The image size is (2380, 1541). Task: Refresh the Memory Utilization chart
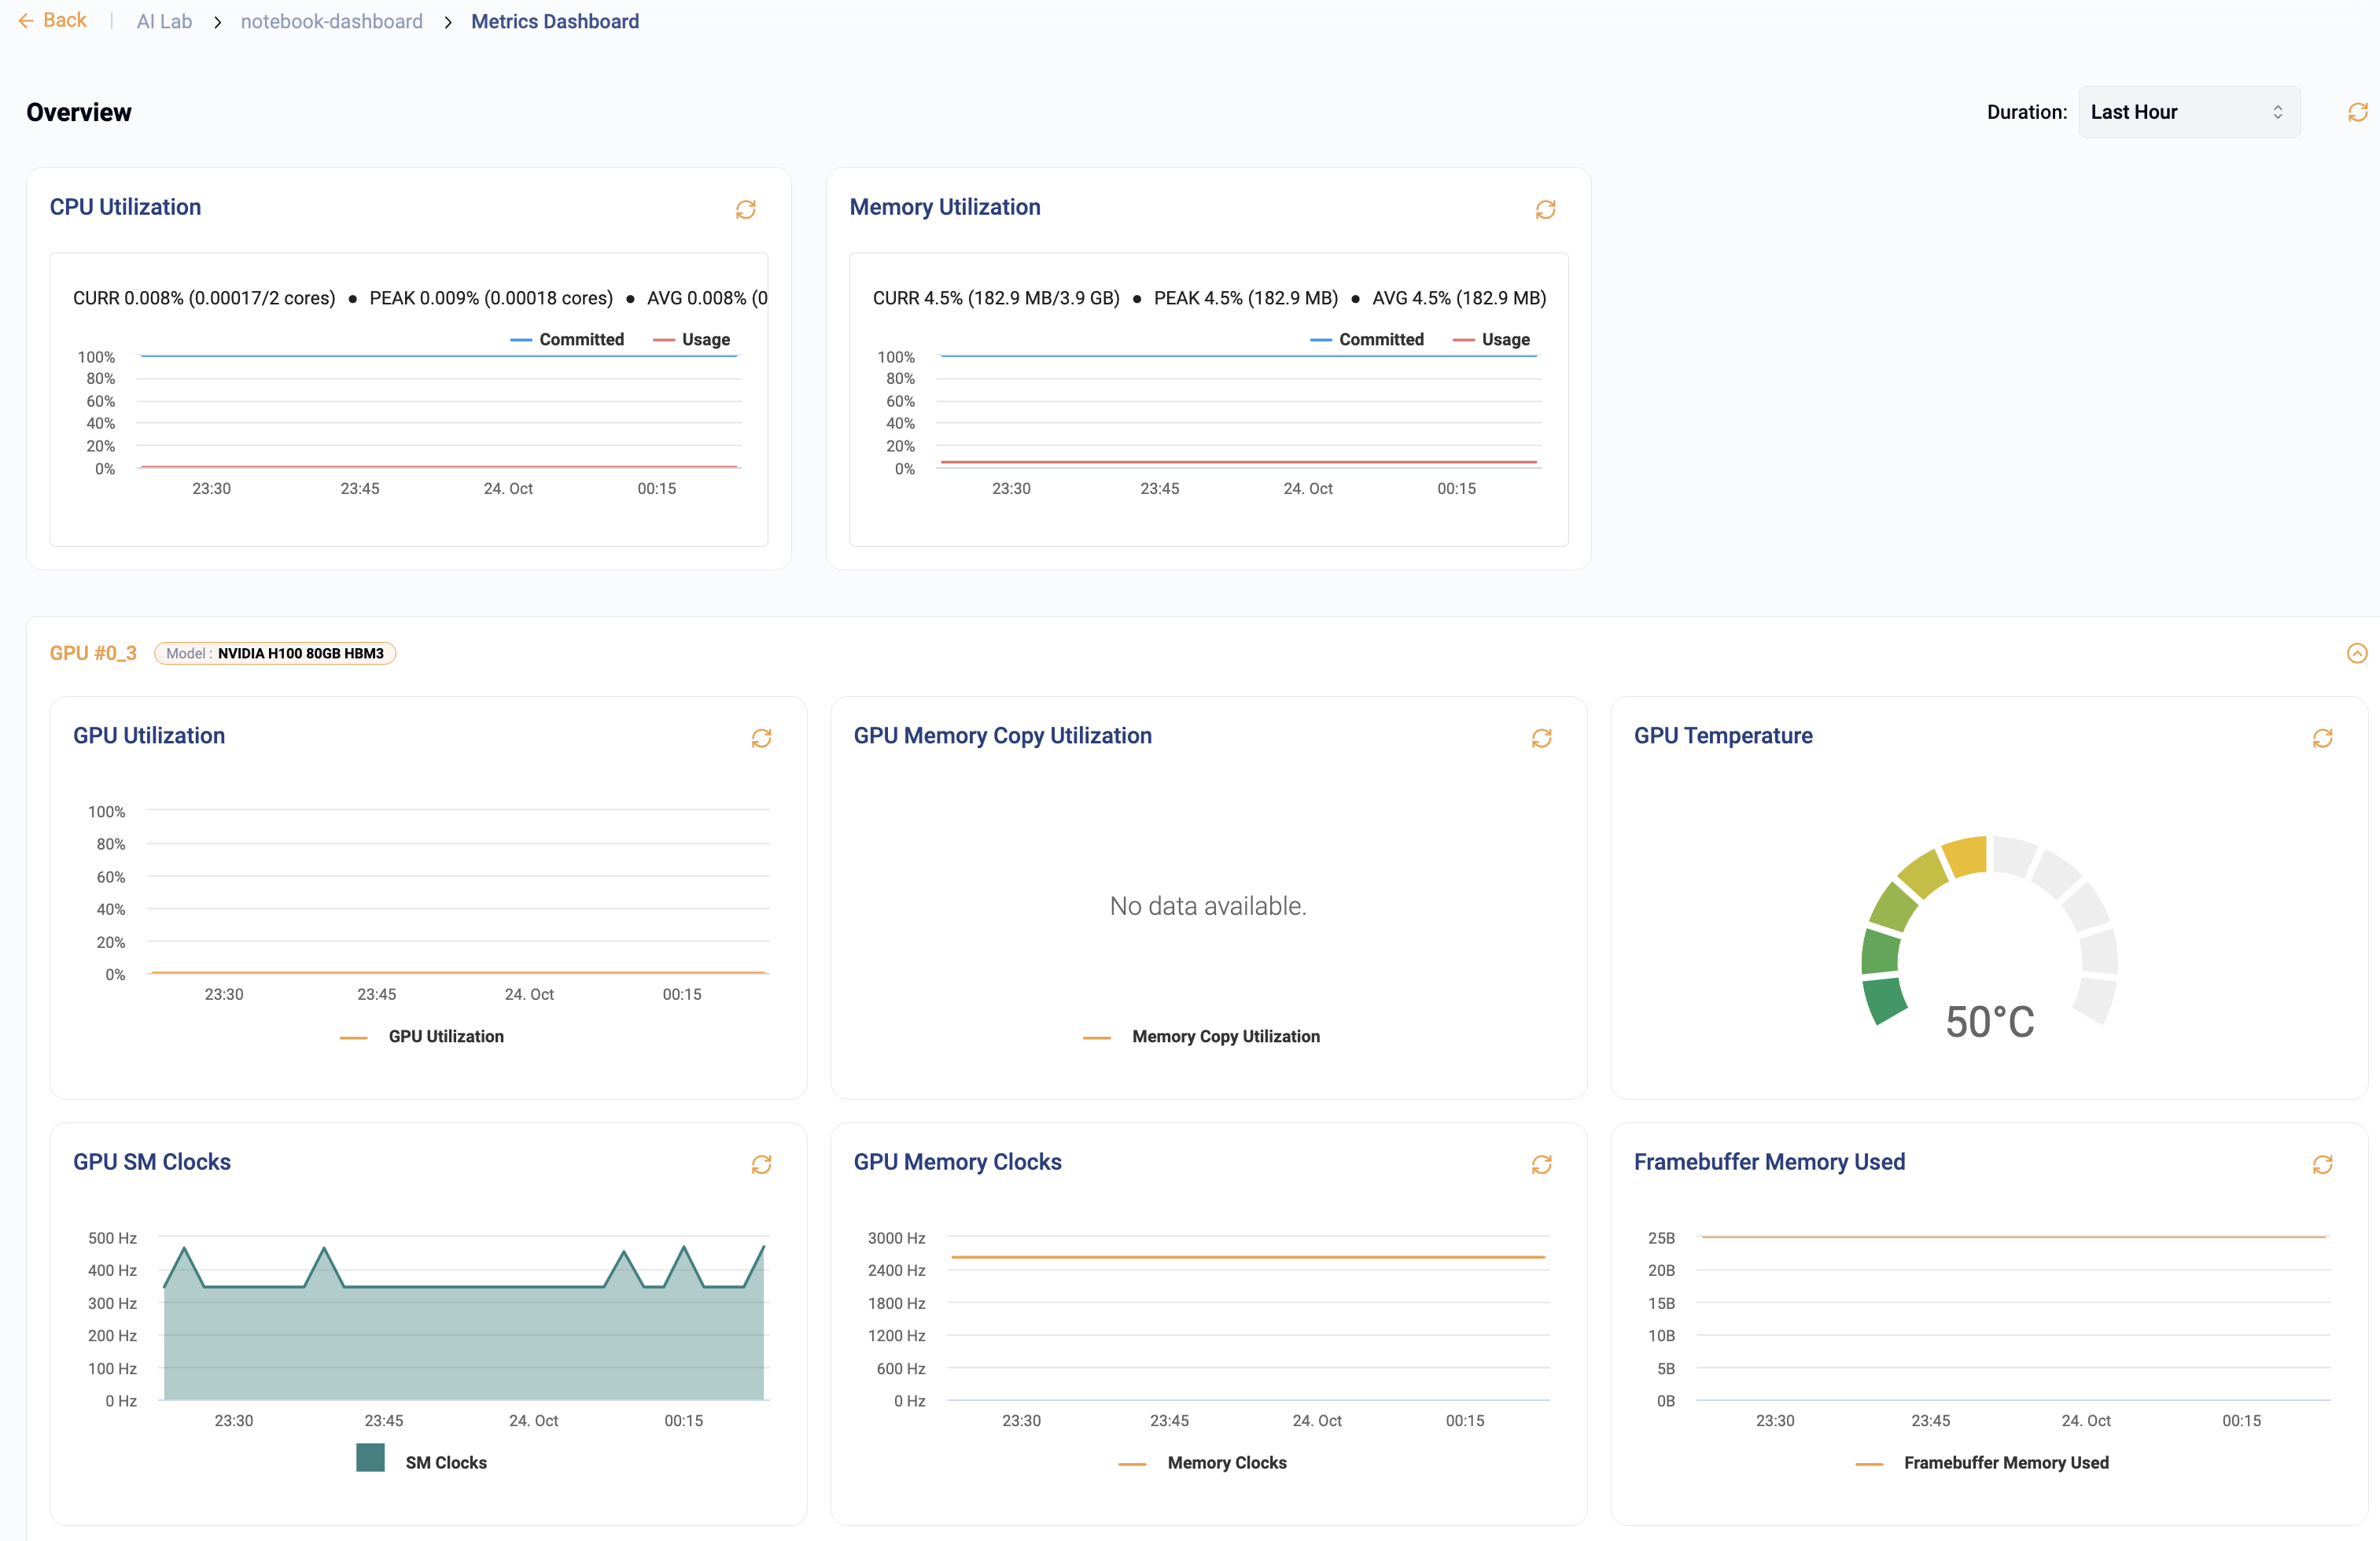tap(1546, 210)
